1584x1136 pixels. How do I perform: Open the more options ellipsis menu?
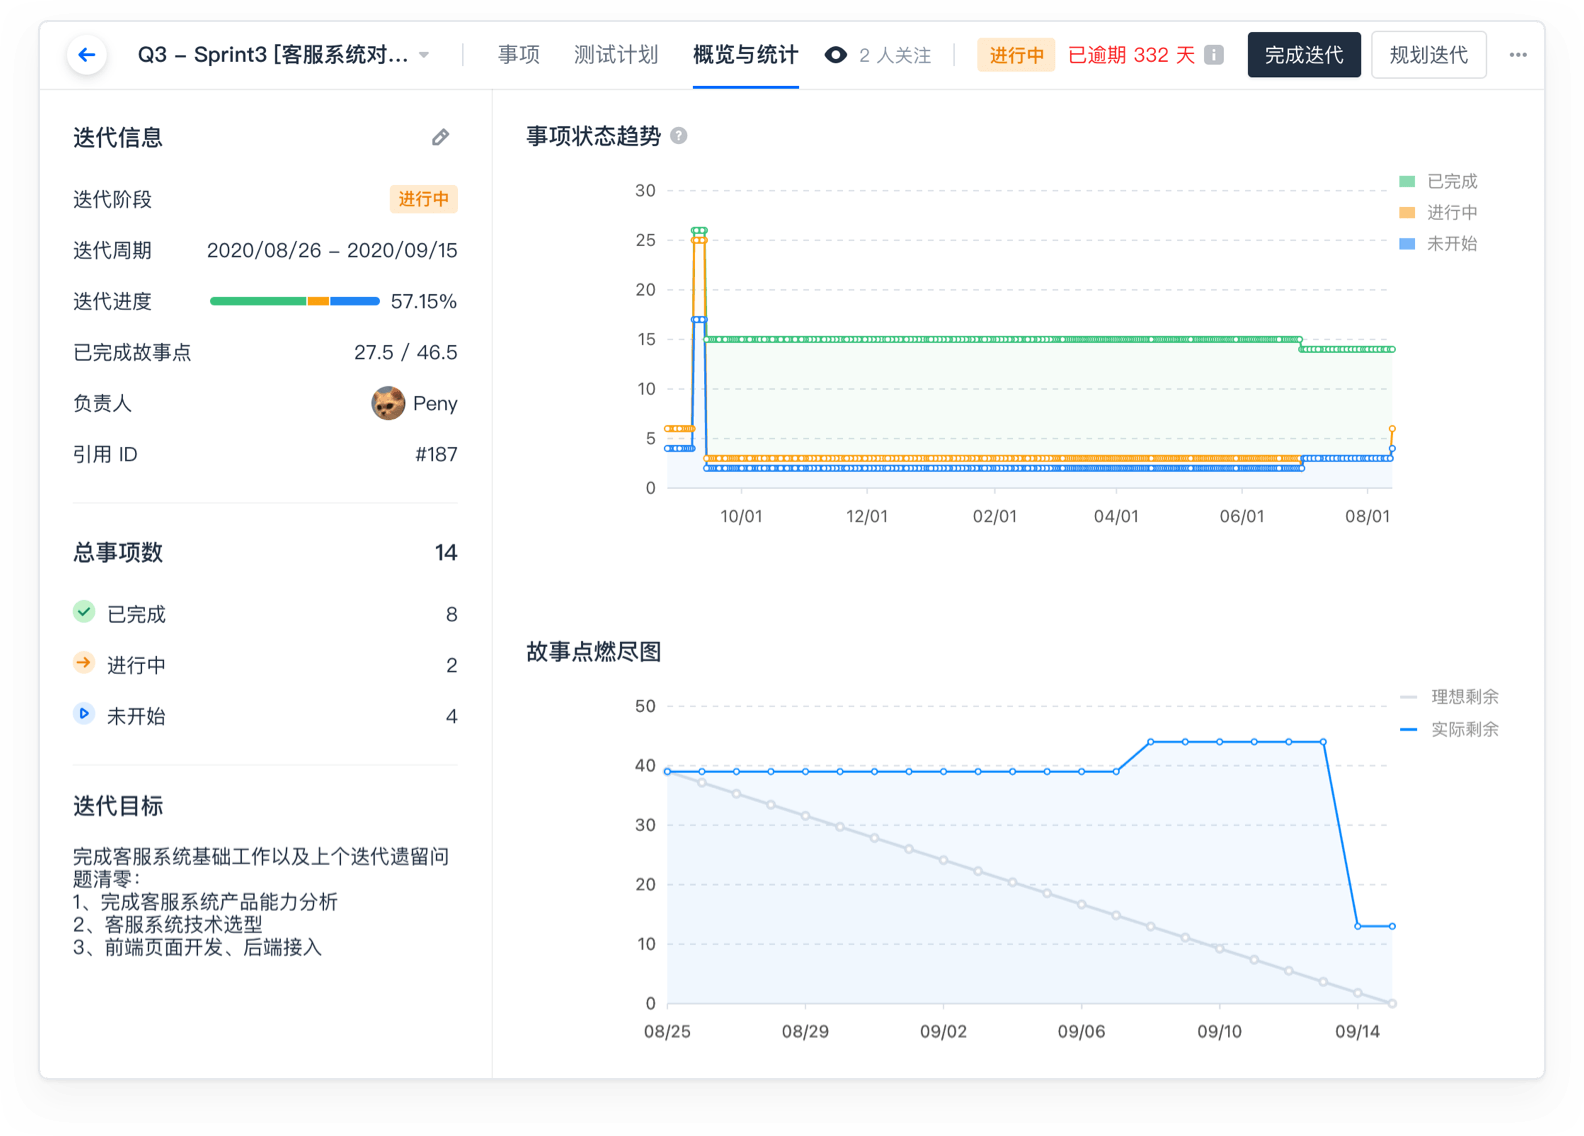tap(1518, 55)
